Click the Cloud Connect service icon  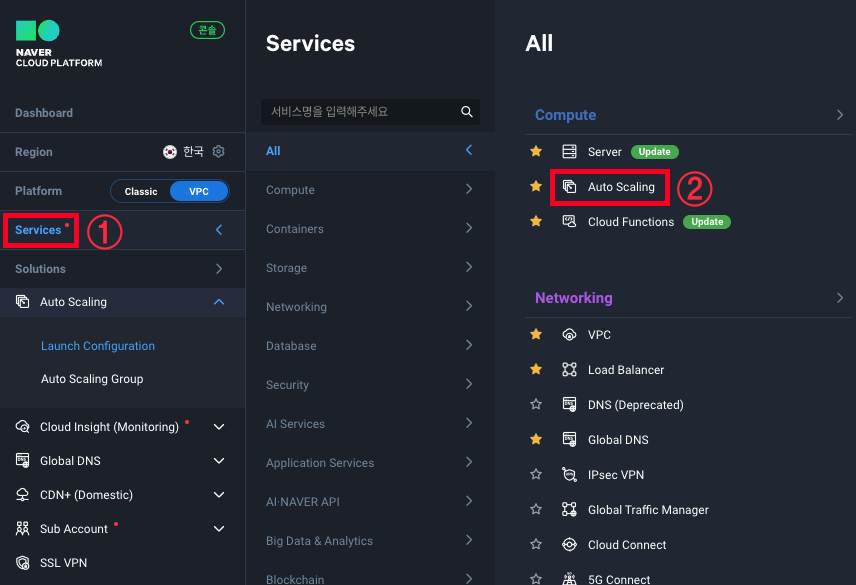pyautogui.click(x=569, y=545)
